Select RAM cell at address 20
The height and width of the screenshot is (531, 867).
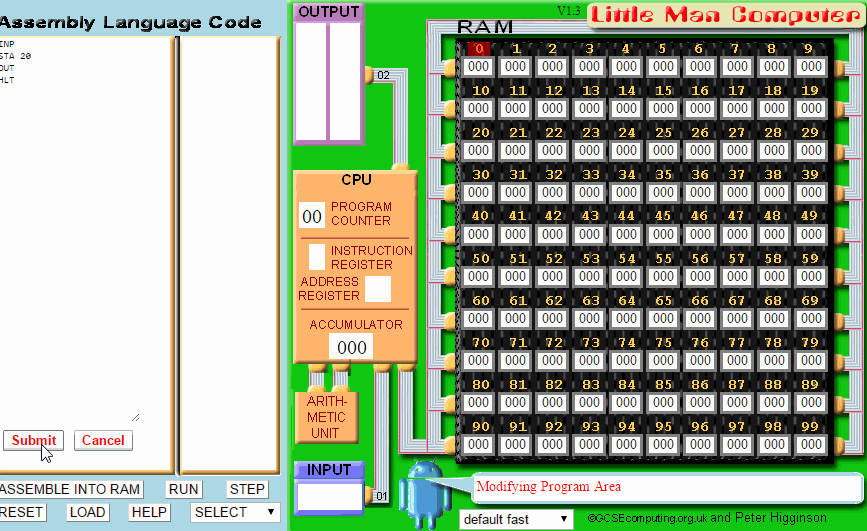tap(479, 150)
